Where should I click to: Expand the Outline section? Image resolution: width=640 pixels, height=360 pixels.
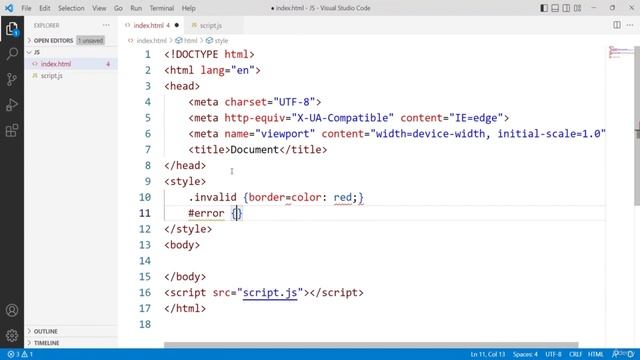pos(71,331)
